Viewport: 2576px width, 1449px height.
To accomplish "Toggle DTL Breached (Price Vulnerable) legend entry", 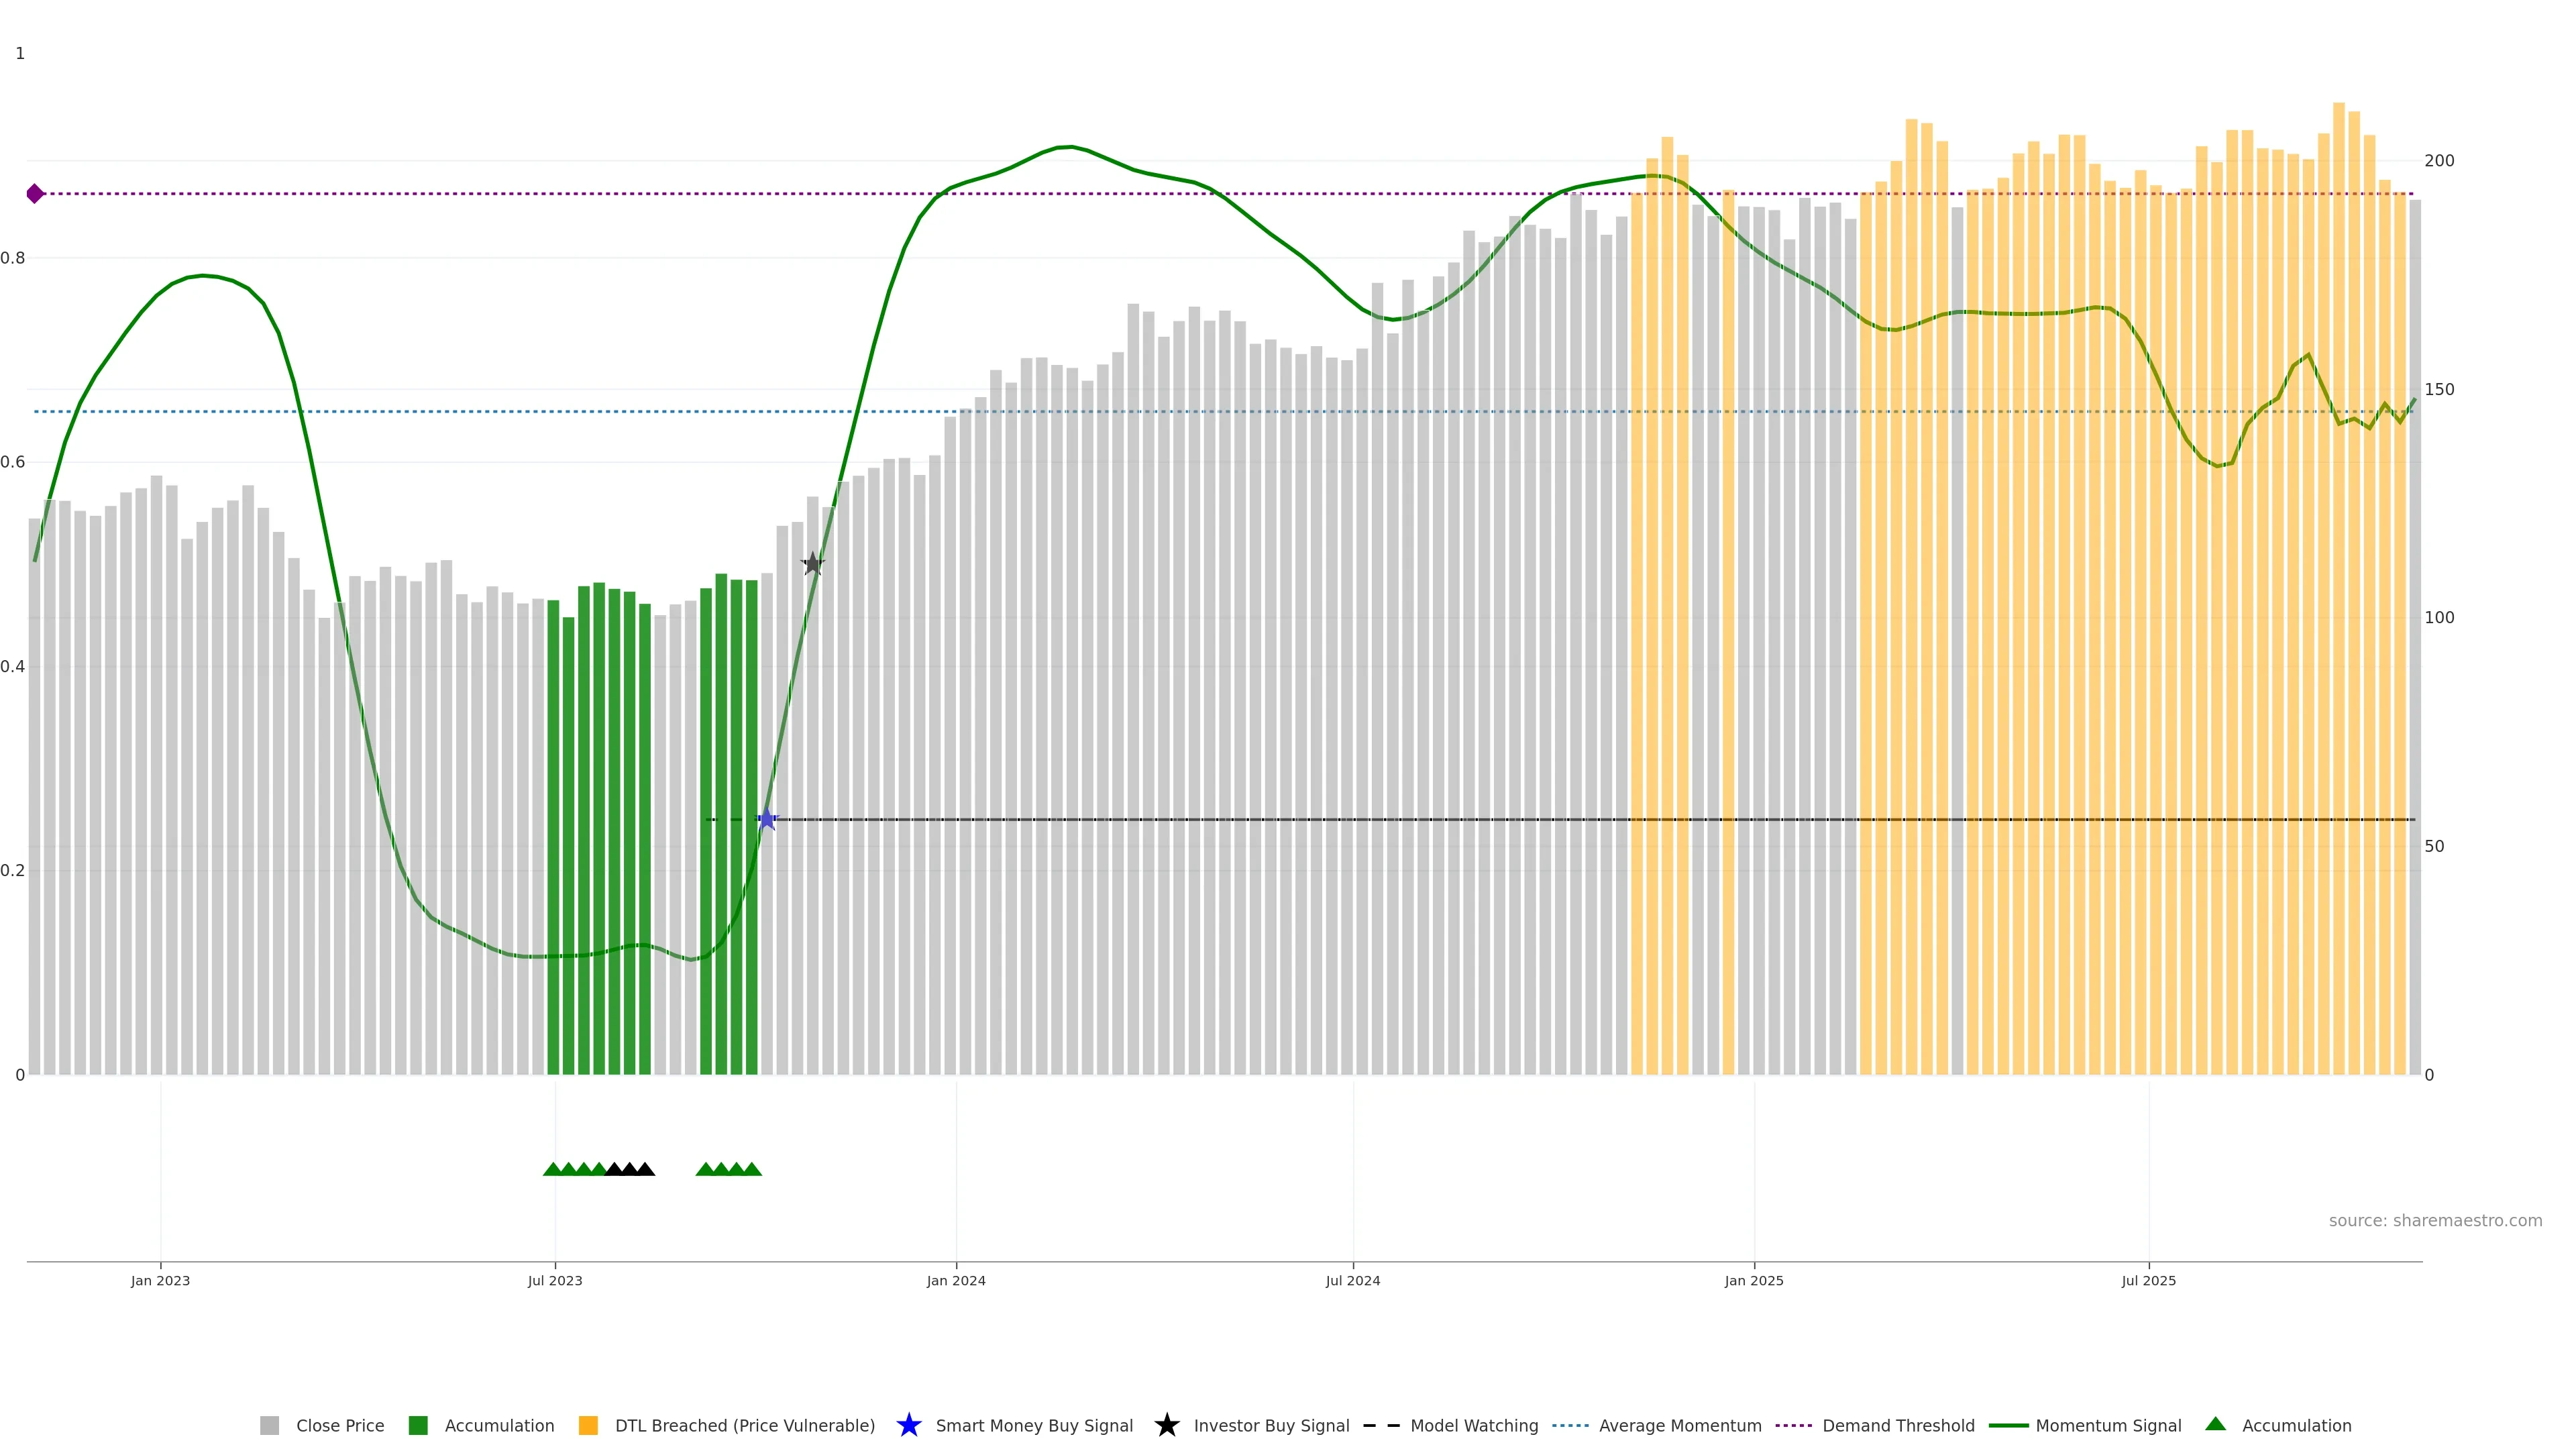I will [x=744, y=1425].
